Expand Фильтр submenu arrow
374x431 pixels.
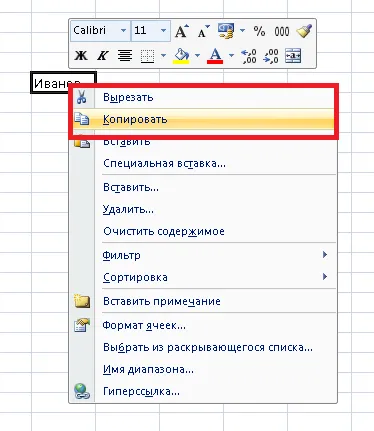(325, 255)
